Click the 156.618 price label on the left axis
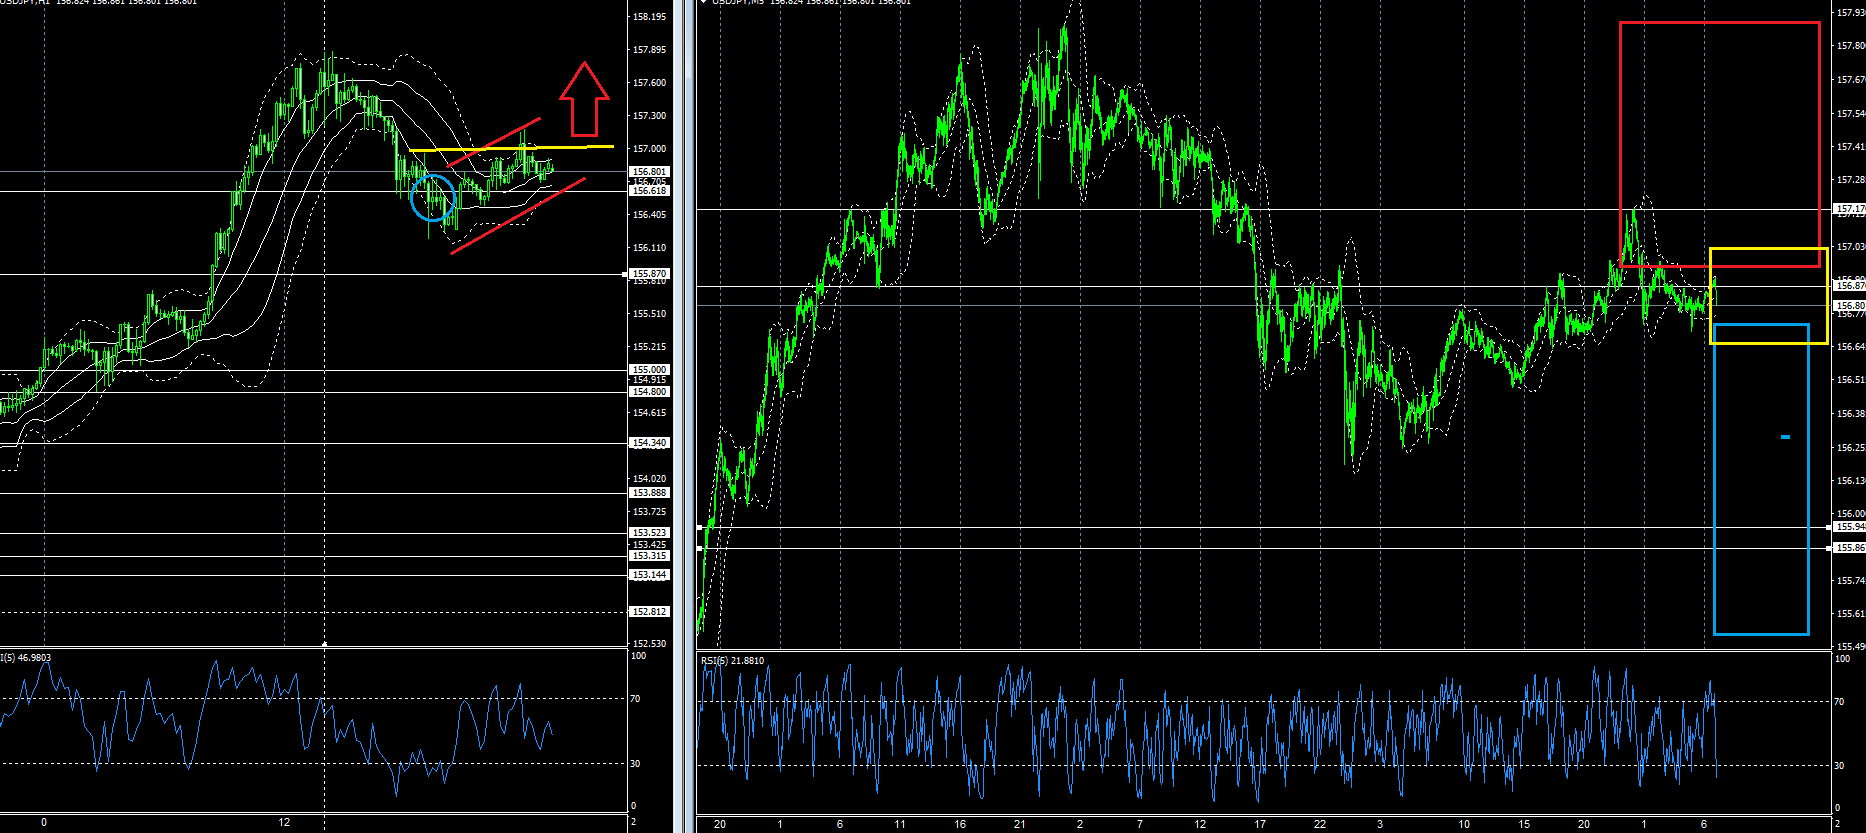 [x=649, y=190]
